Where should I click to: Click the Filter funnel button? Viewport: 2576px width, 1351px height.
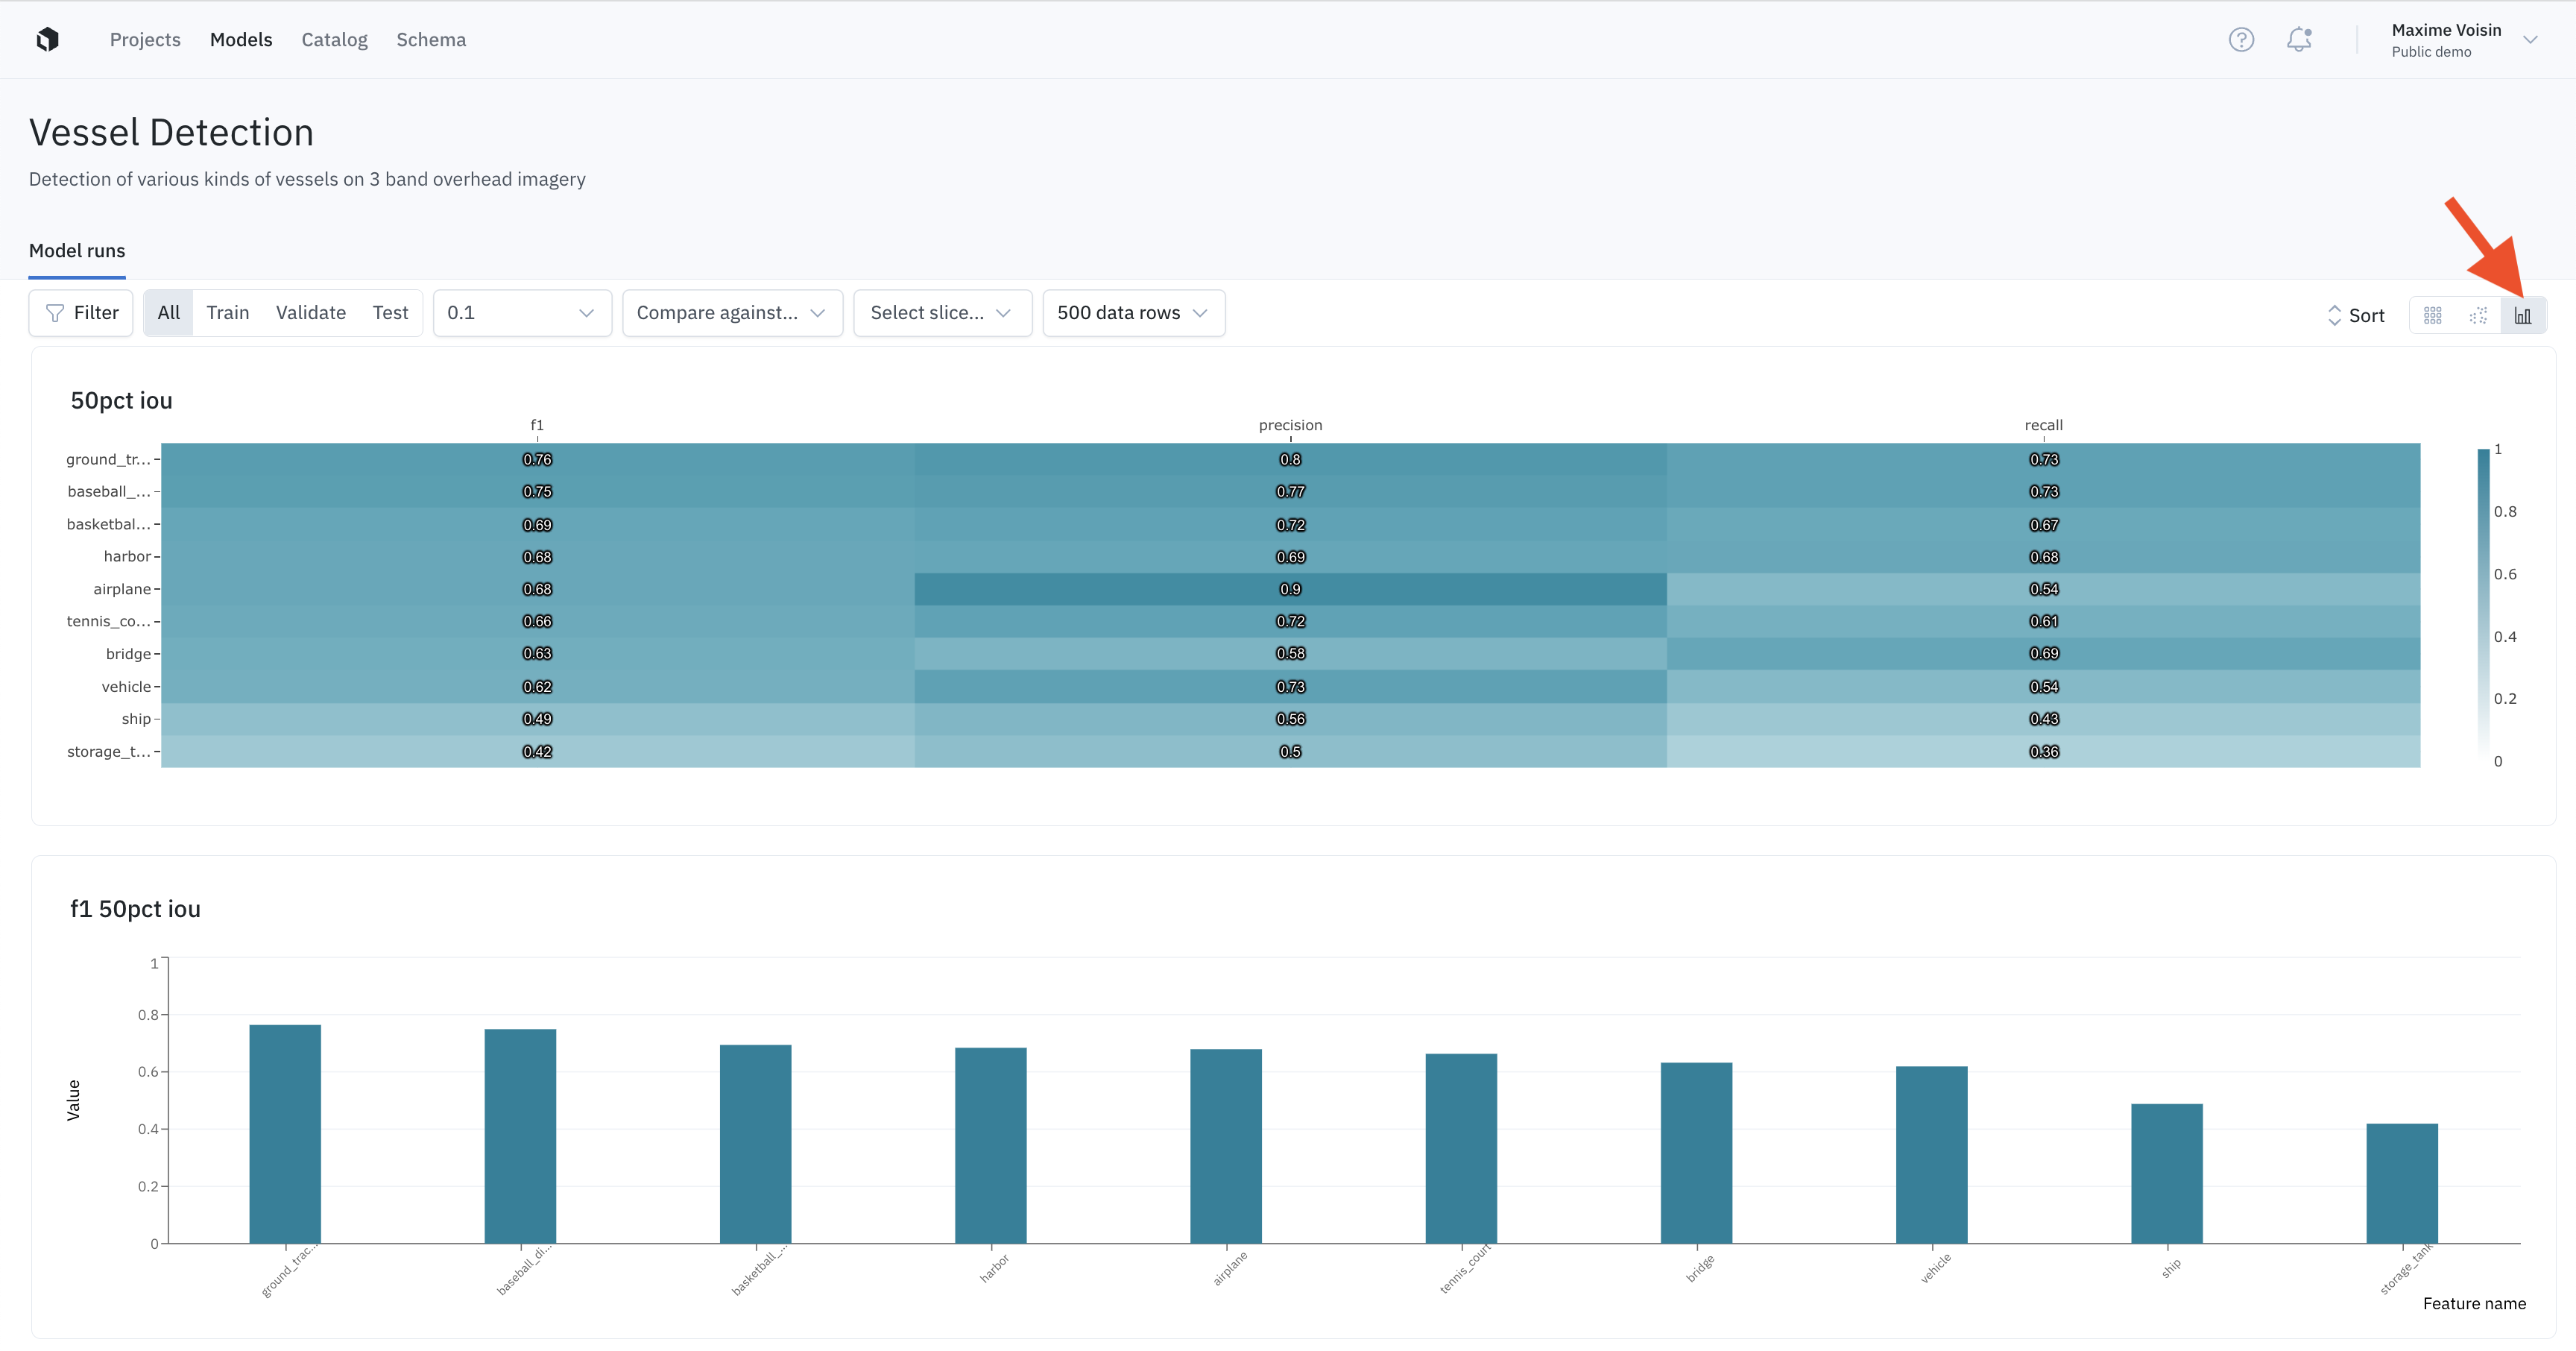click(81, 313)
